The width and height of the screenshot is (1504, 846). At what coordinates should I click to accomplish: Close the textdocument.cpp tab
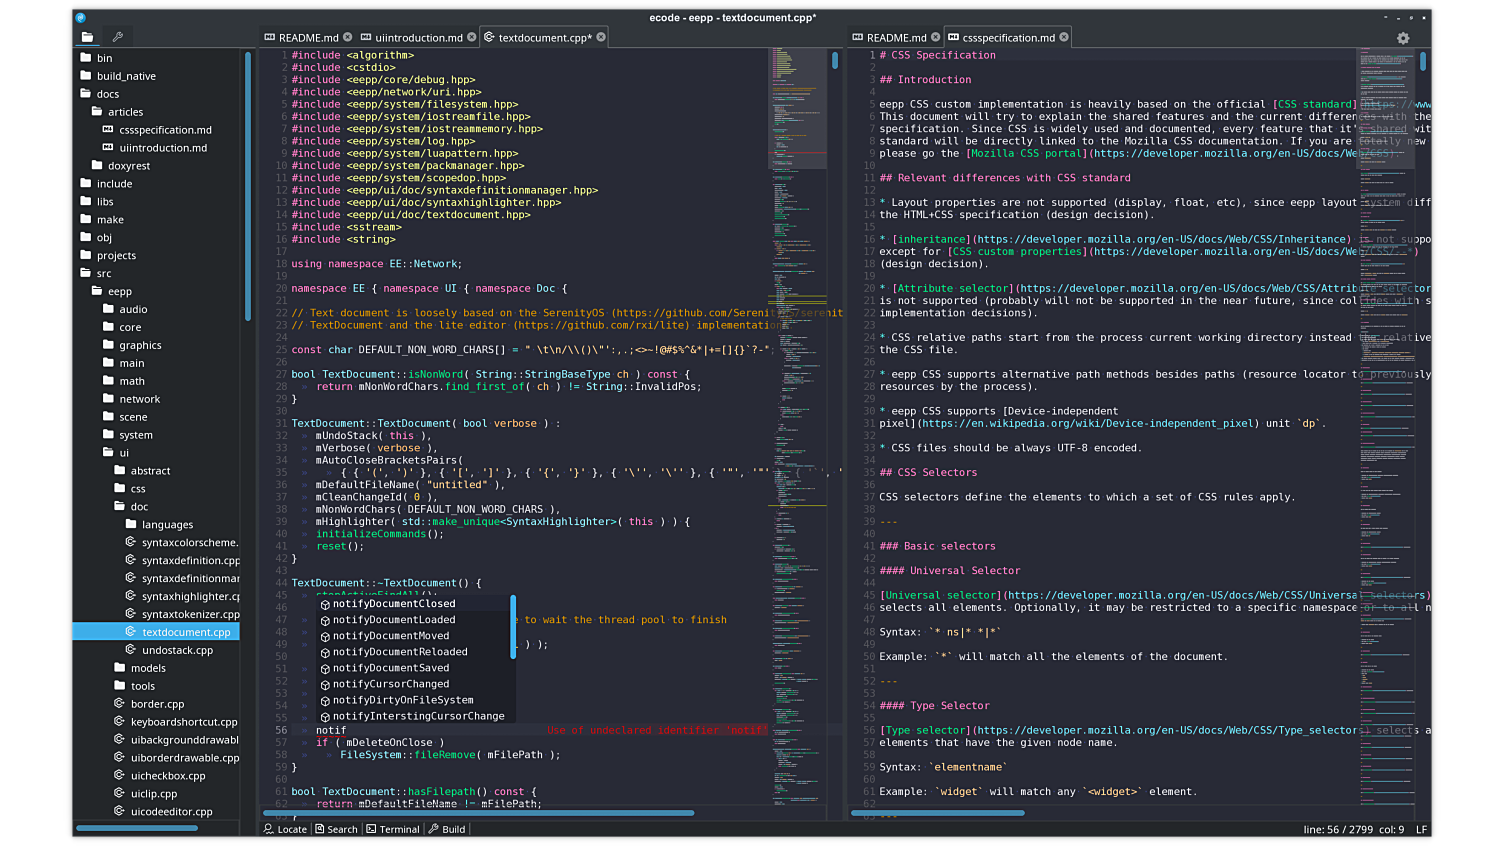tap(601, 37)
